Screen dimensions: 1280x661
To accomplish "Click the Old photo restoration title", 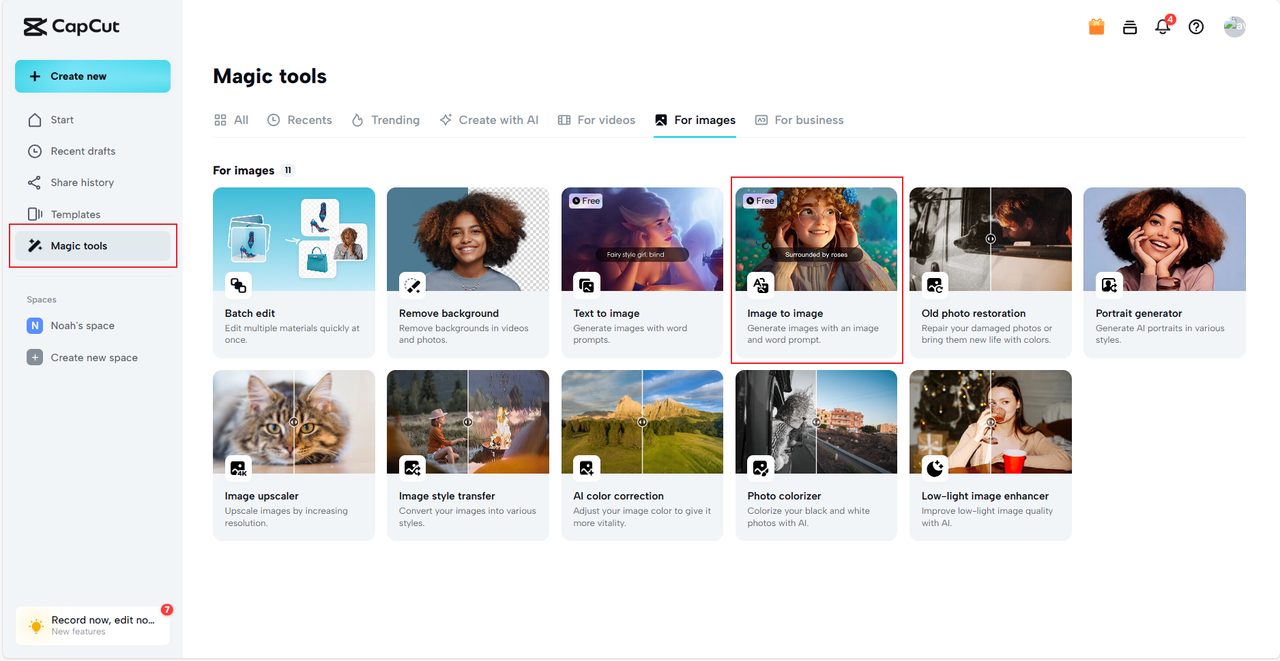I will click(973, 313).
